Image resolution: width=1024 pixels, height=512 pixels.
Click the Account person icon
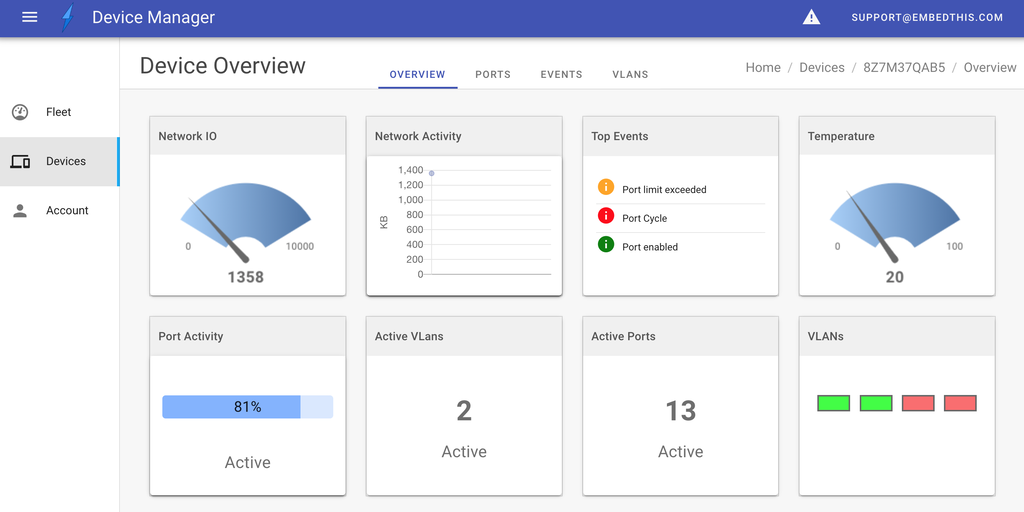(20, 211)
